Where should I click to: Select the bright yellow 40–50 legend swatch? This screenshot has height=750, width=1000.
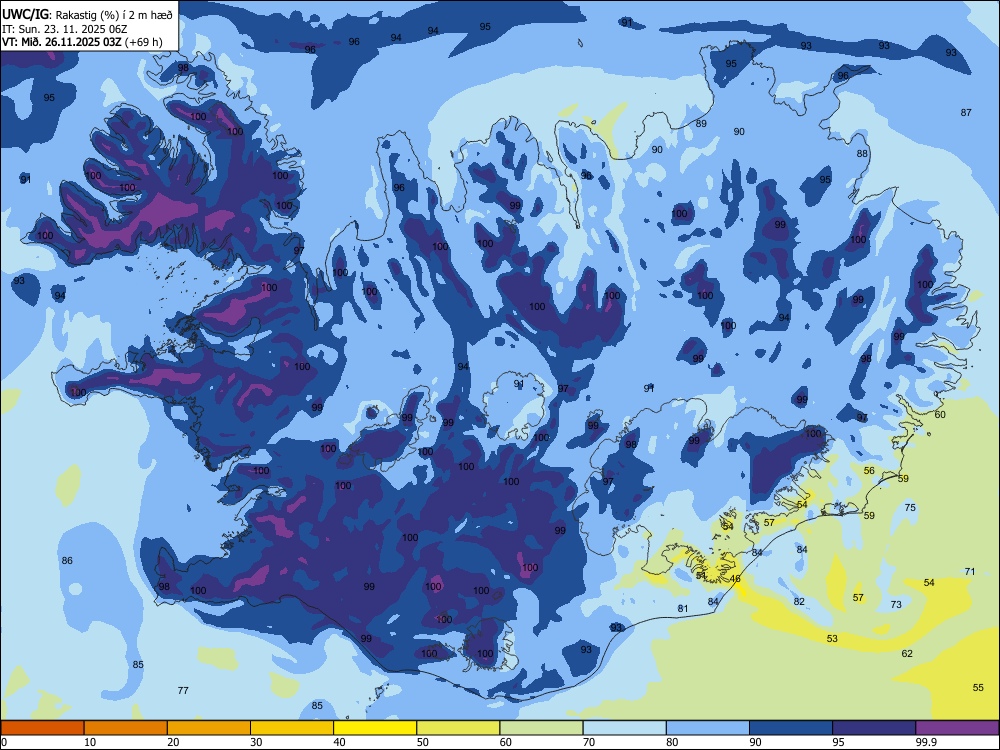(375, 728)
